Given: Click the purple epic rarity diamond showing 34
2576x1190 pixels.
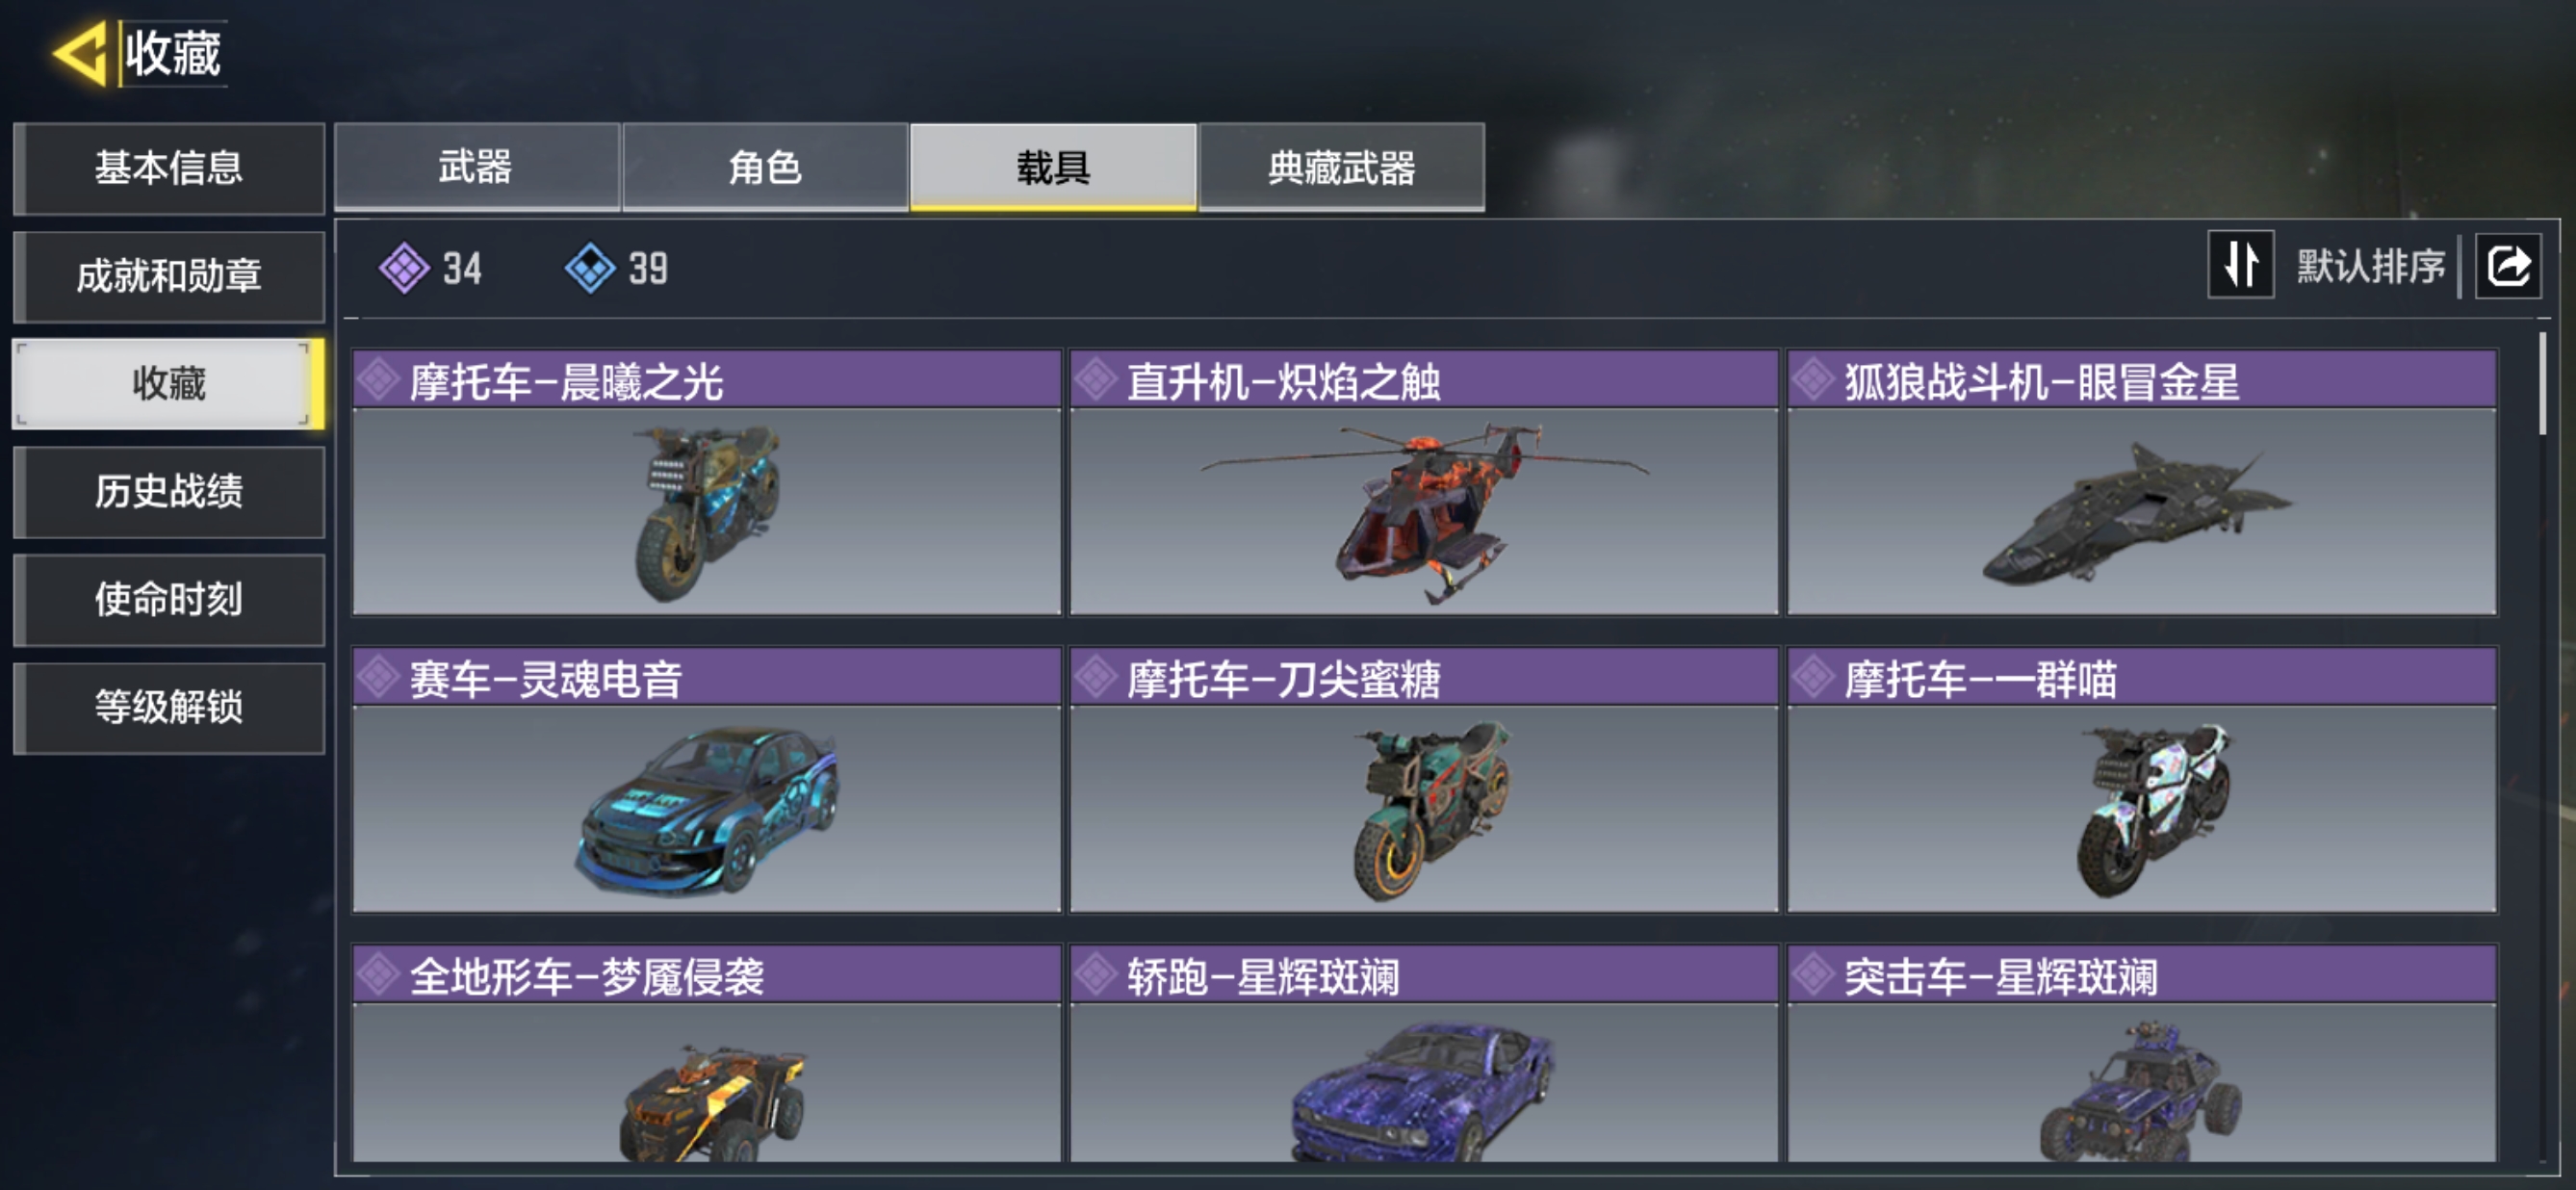Looking at the screenshot, I should [x=404, y=268].
